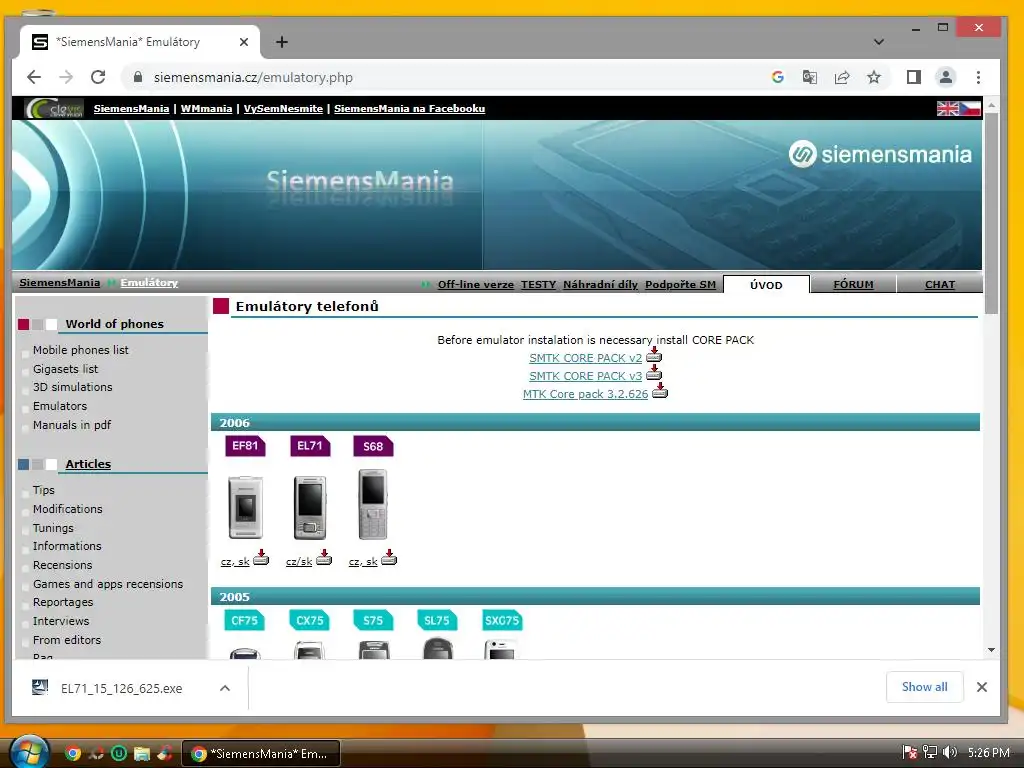Open VySemNesmite link in top bar

pyautogui.click(x=283, y=108)
